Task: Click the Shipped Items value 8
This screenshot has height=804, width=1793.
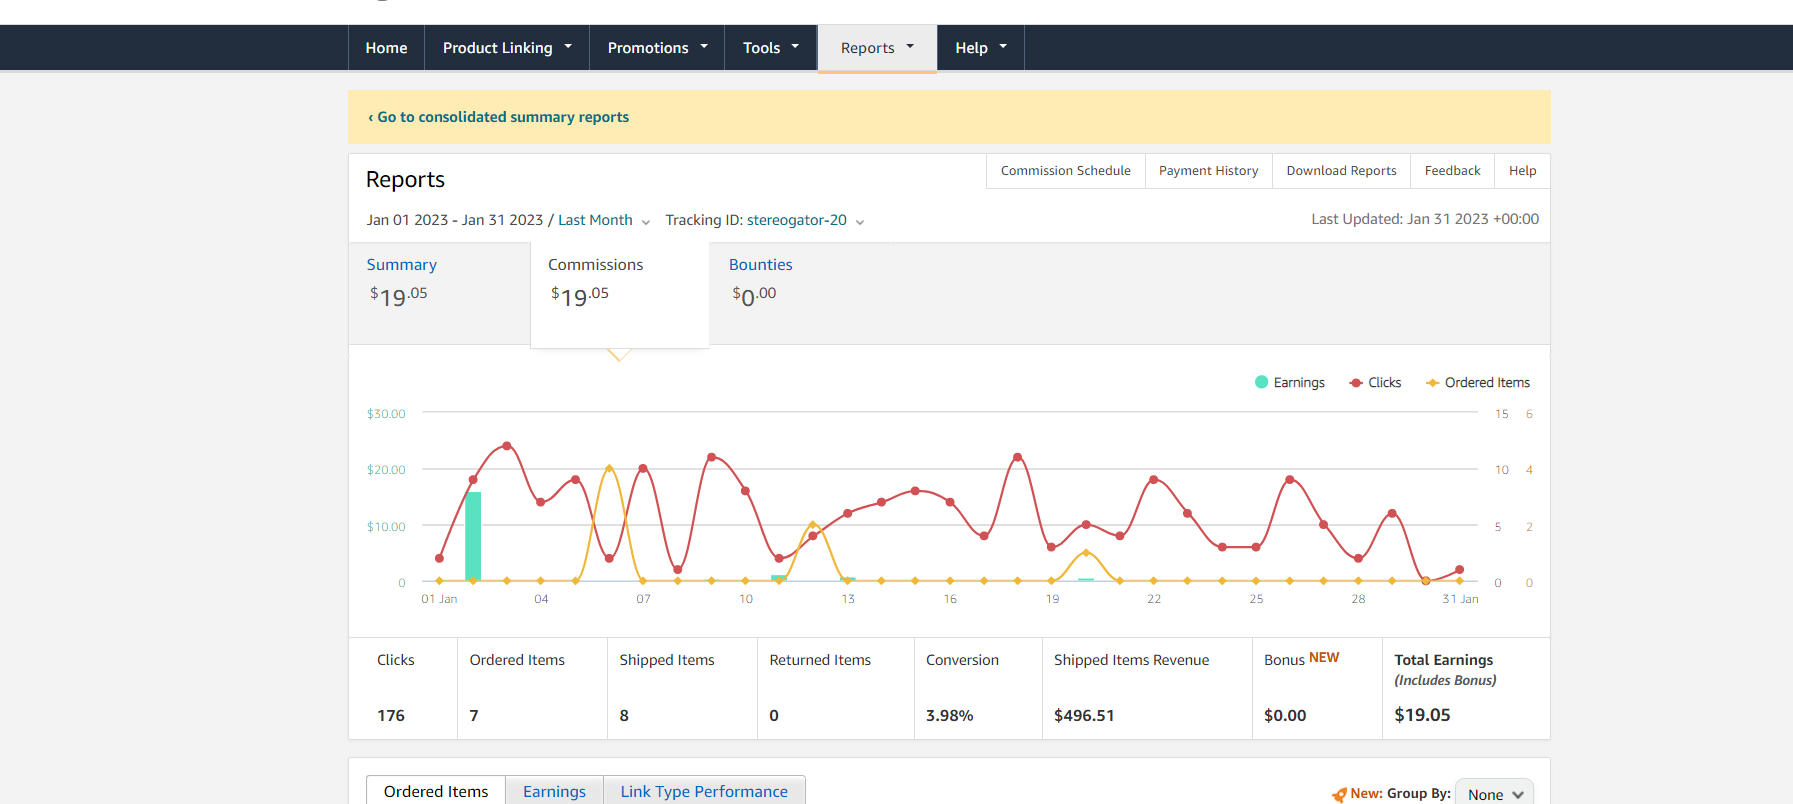Action: [x=624, y=716]
